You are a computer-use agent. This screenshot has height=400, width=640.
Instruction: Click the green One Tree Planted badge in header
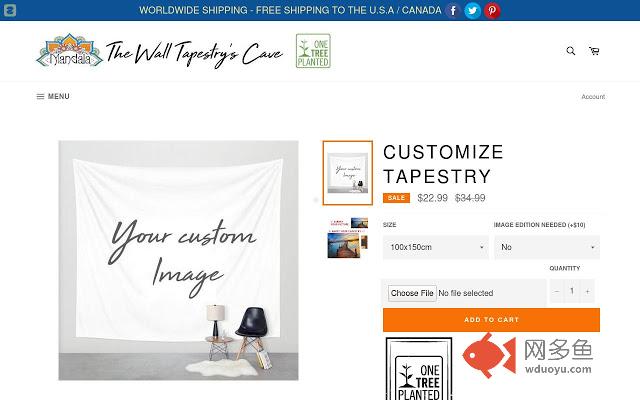(x=313, y=51)
